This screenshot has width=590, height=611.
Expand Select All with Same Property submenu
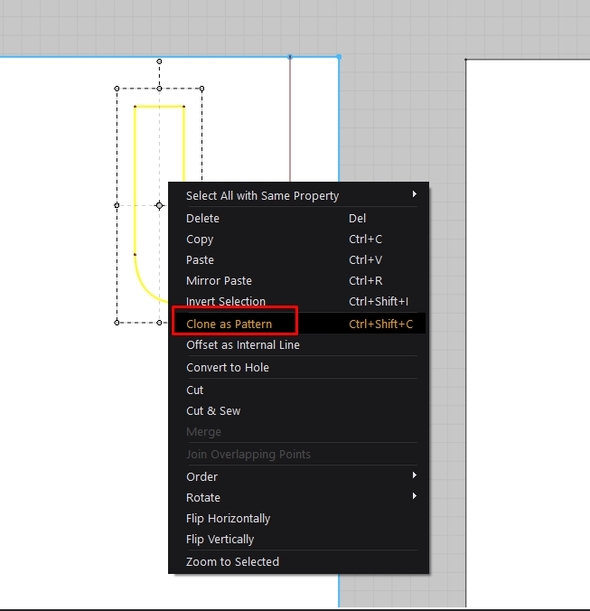[299, 195]
